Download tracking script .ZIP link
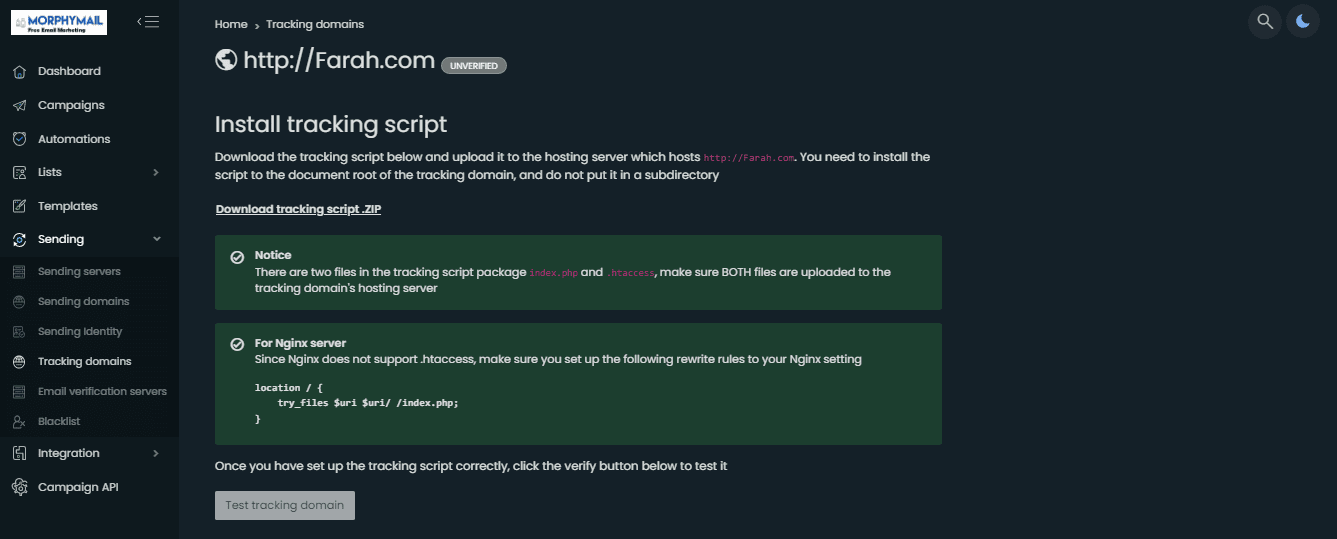The height and width of the screenshot is (539, 1337). [x=298, y=209]
